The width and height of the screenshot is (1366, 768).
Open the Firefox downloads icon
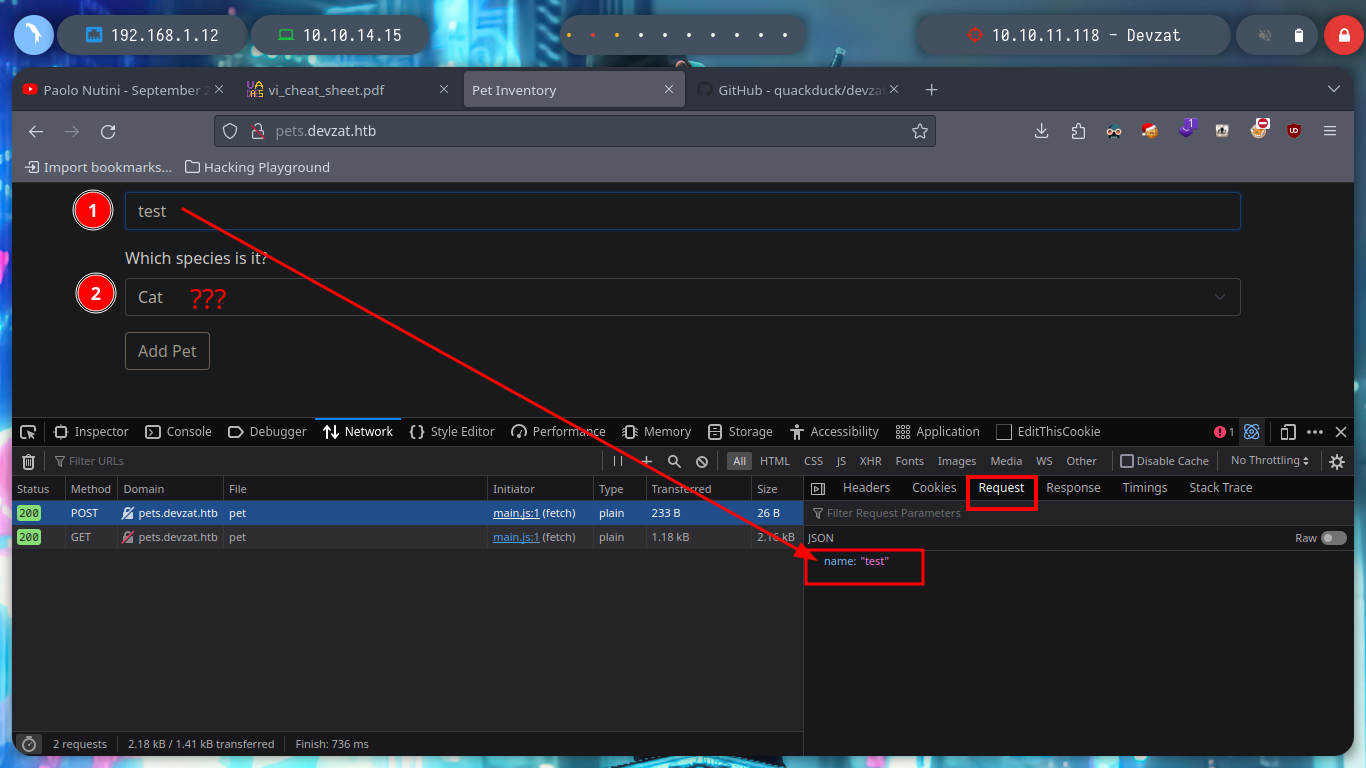point(1041,131)
